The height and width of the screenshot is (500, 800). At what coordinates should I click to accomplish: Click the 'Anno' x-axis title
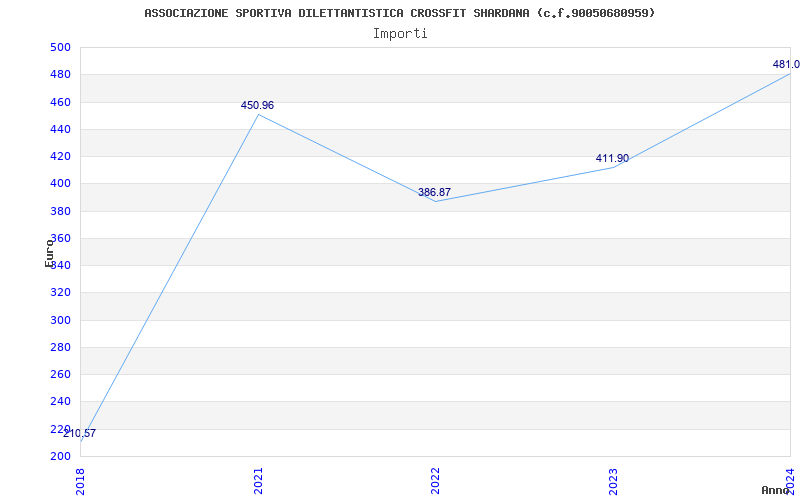pos(775,490)
